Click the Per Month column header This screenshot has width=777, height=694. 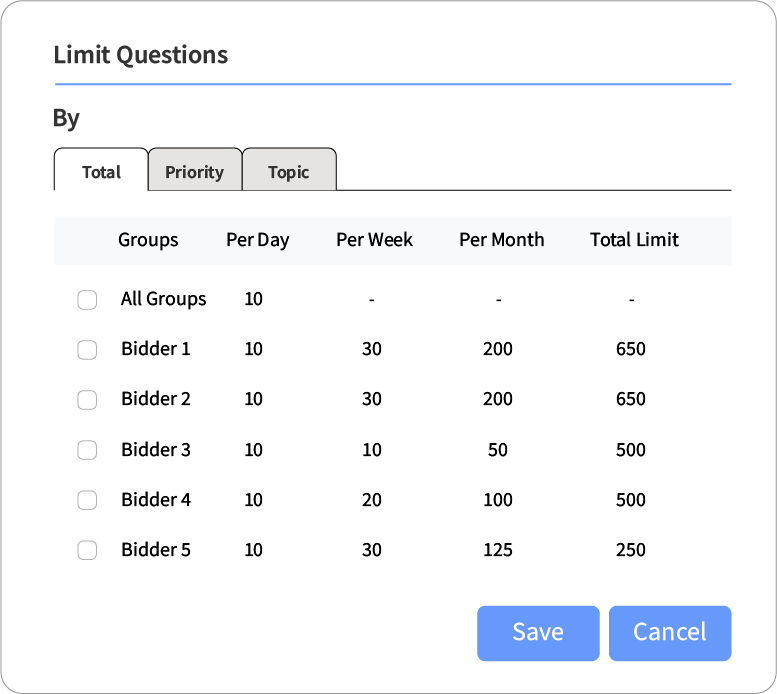click(501, 240)
